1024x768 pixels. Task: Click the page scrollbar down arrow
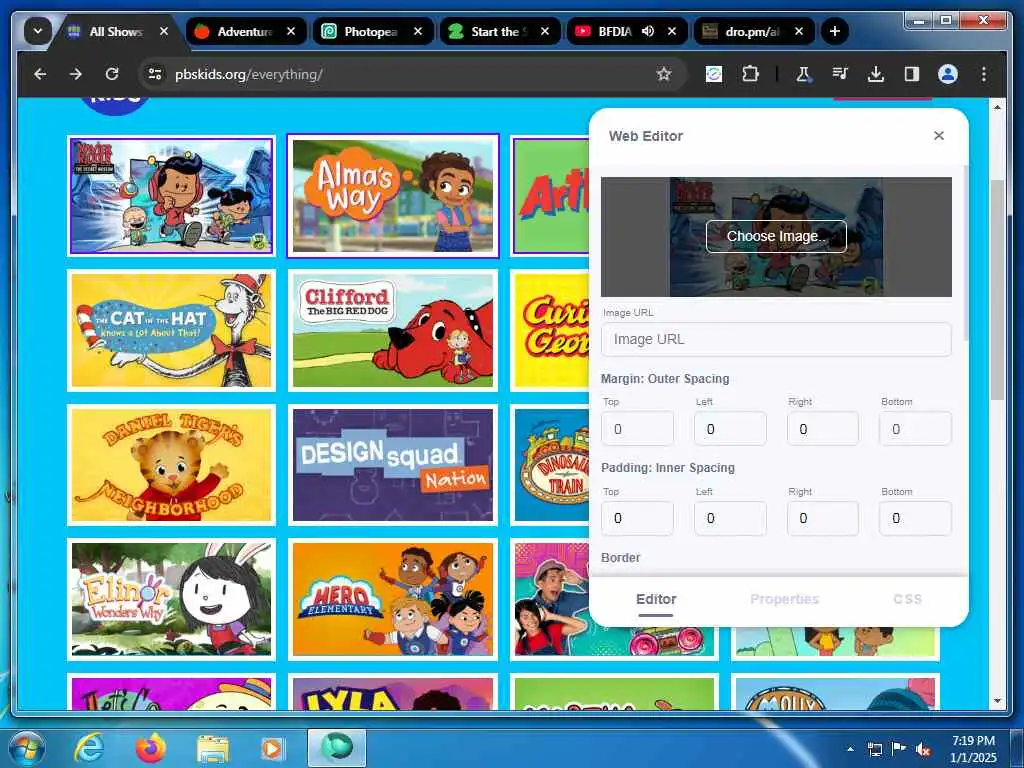(x=997, y=701)
